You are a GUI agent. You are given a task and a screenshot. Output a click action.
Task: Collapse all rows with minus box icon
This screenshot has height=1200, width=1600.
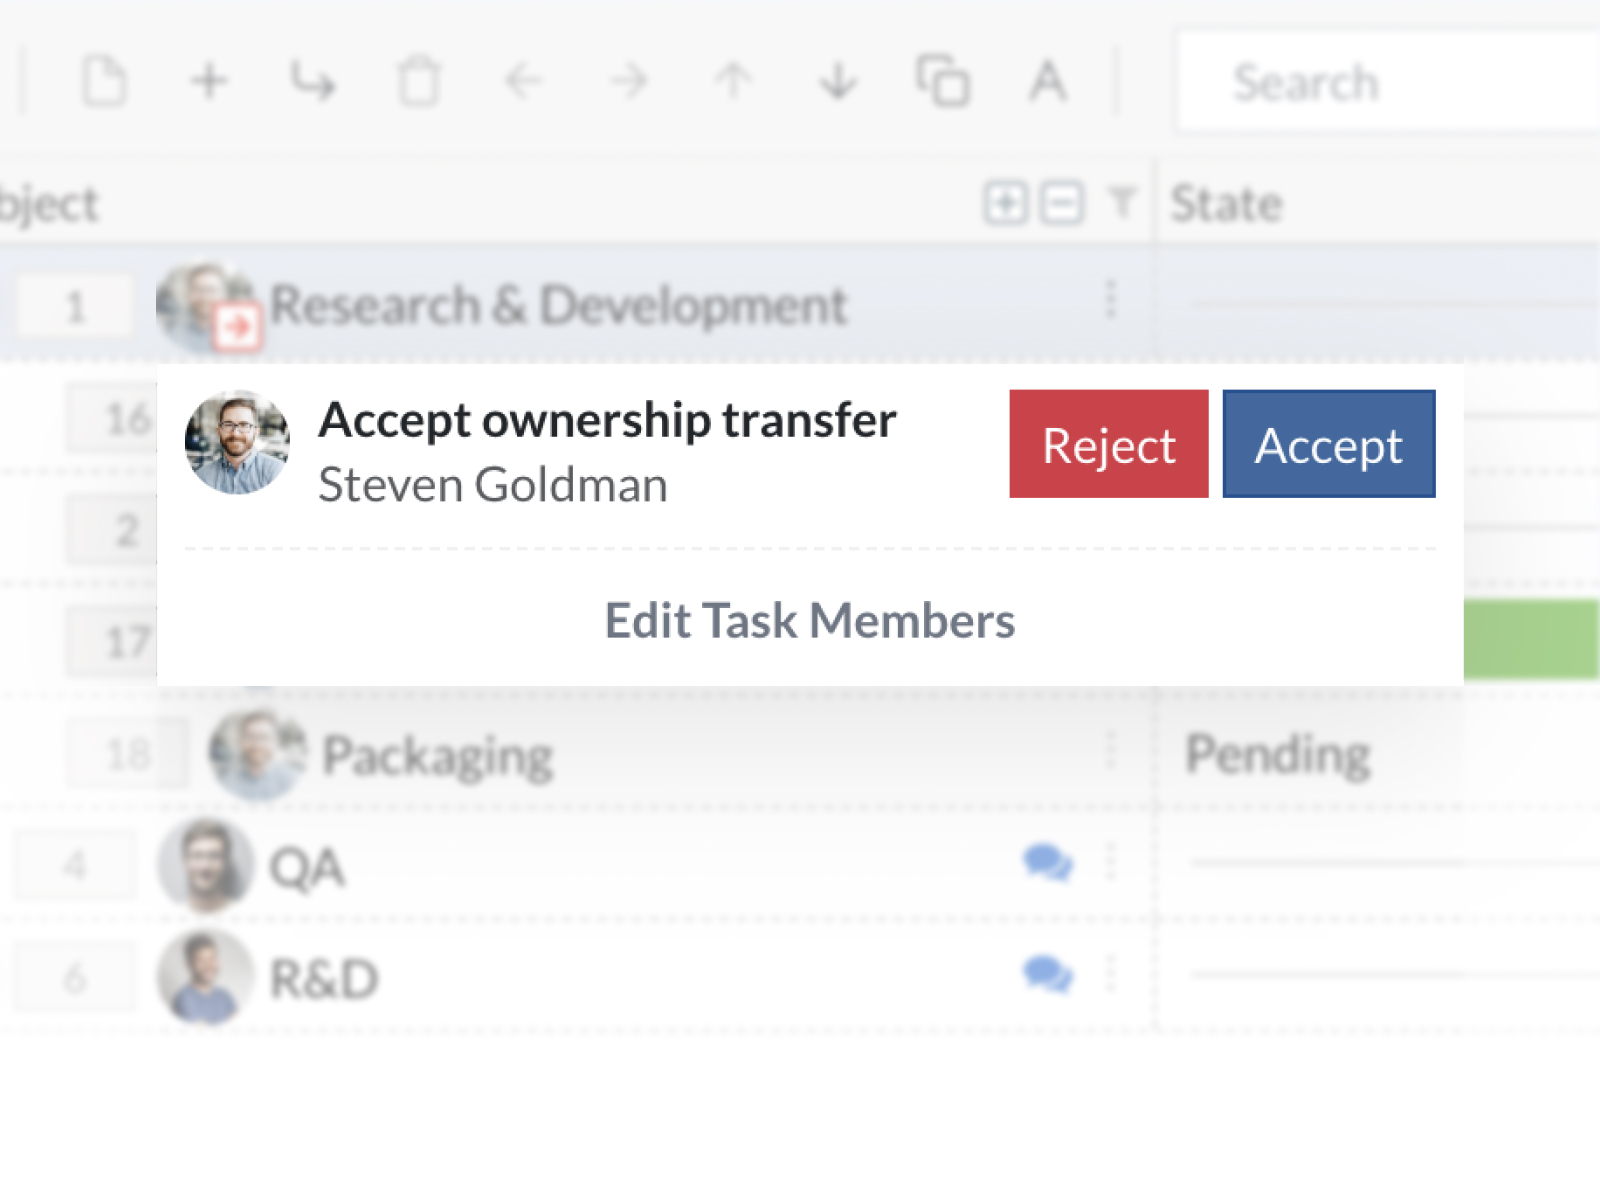1061,203
